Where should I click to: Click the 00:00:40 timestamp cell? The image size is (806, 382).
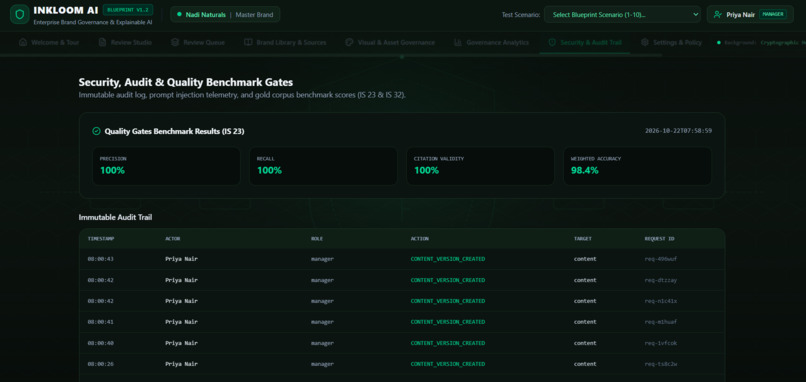click(x=100, y=343)
